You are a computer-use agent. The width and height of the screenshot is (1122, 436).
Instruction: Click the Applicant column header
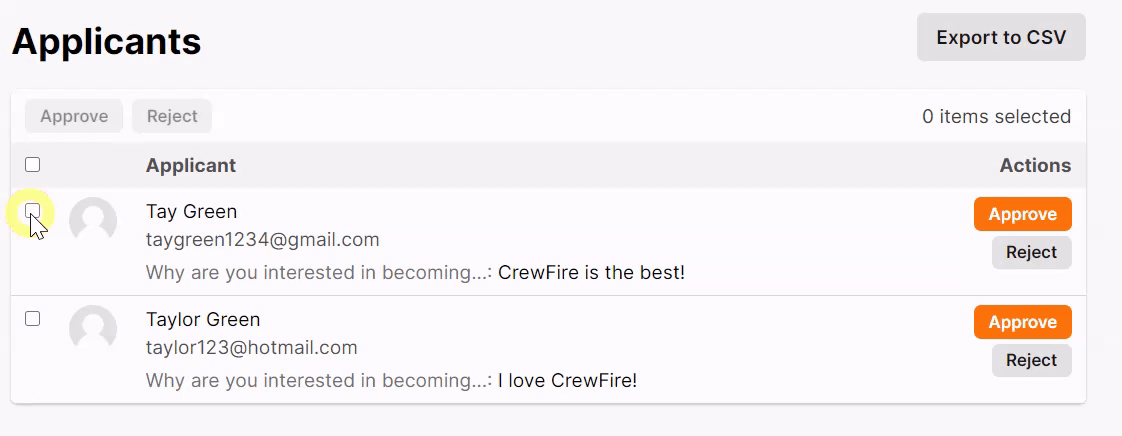point(191,165)
